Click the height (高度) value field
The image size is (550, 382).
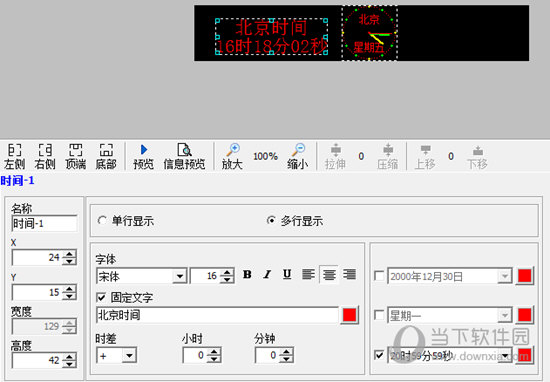point(37,360)
